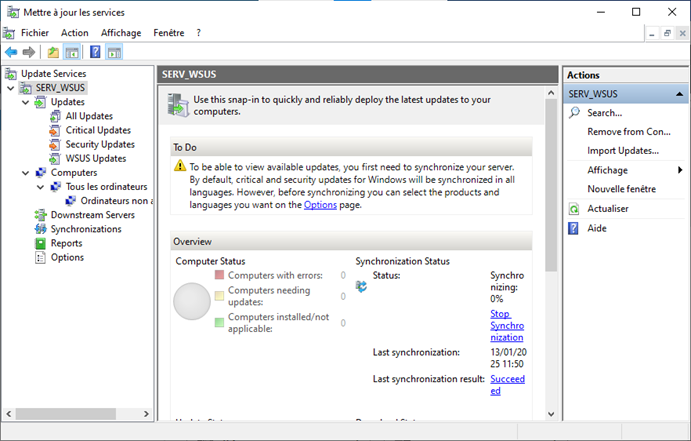Click the red Computers with errors swatch
691x441 pixels.
pos(219,275)
